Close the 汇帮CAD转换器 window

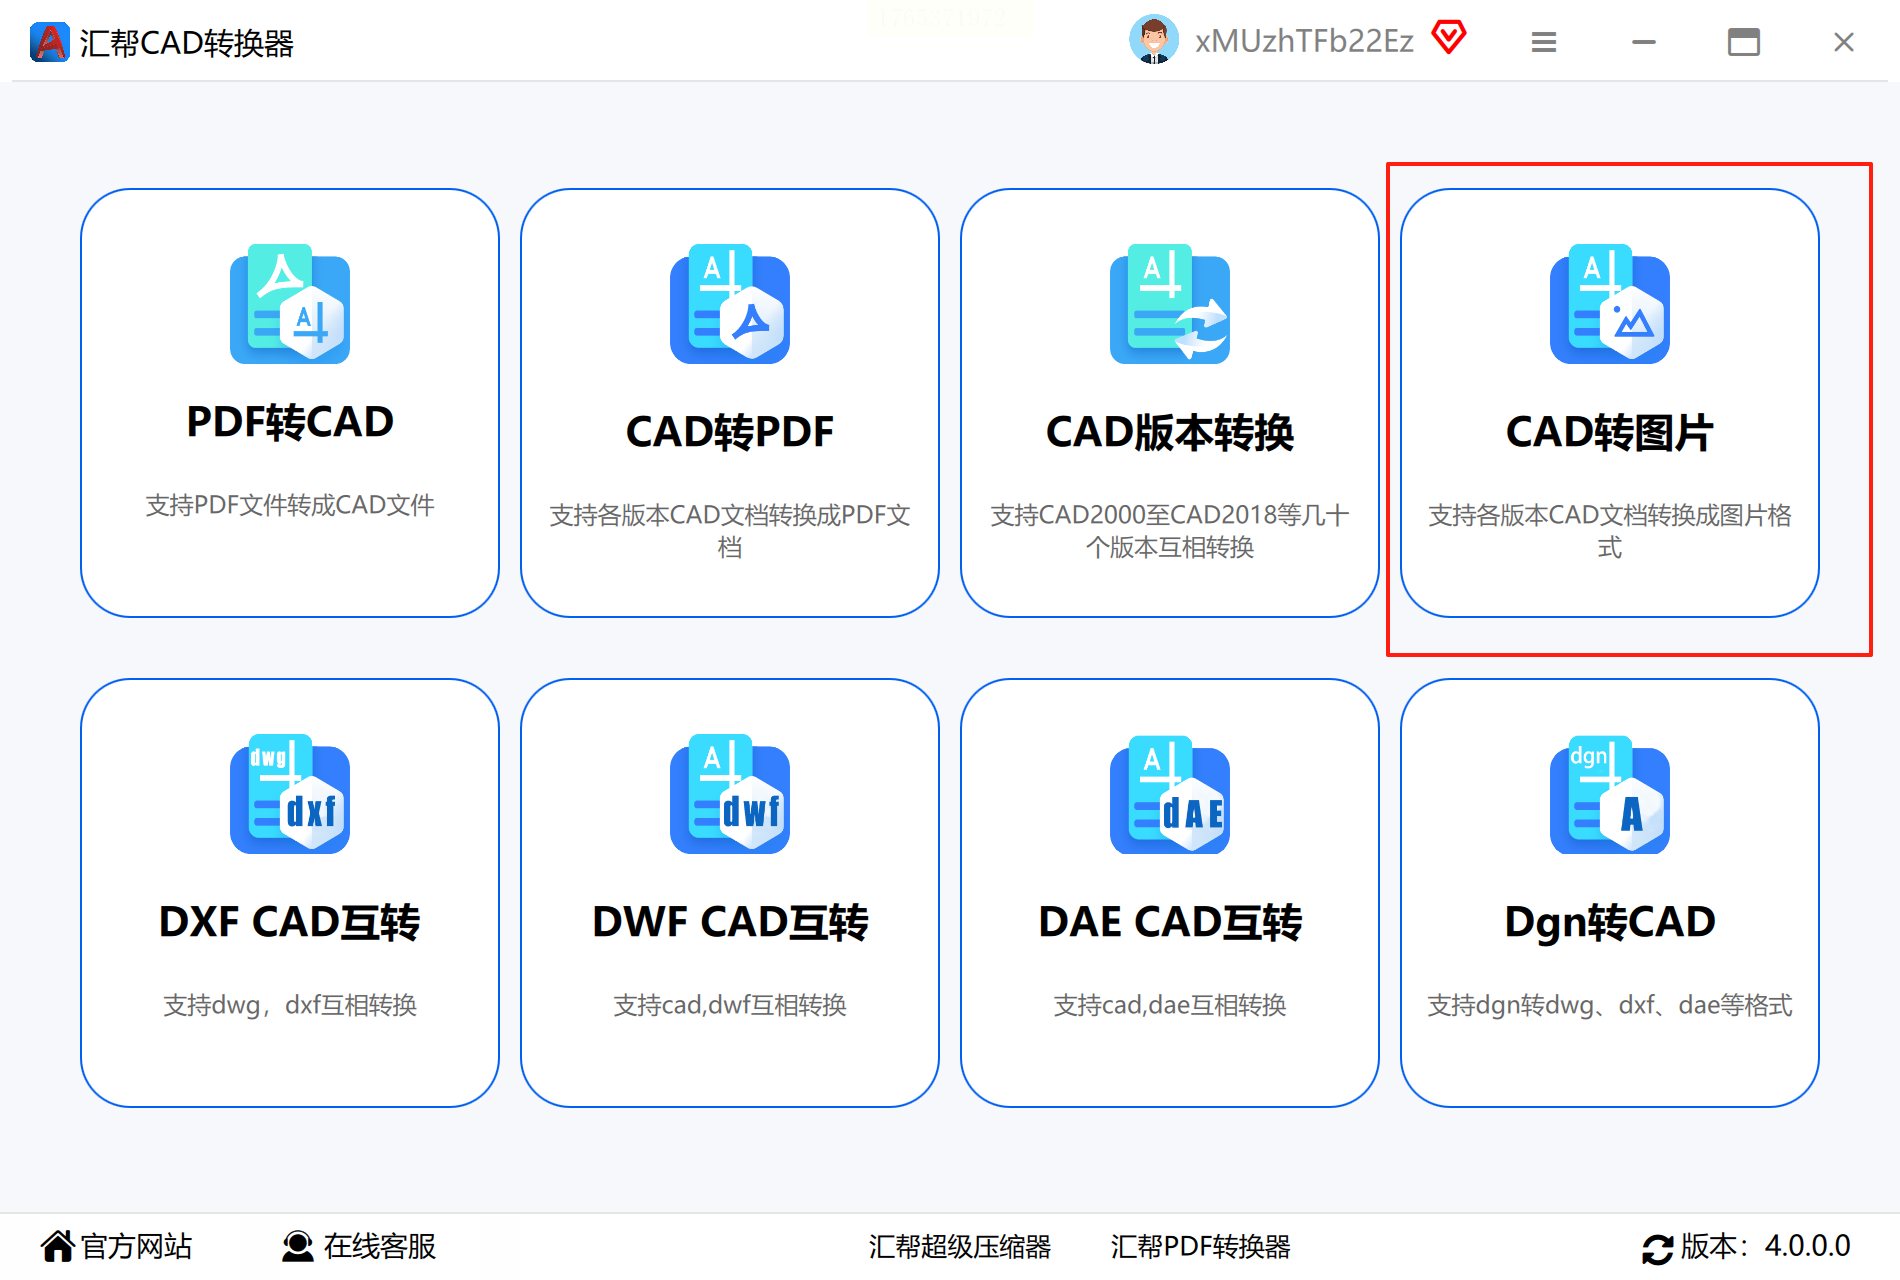pos(1844,42)
